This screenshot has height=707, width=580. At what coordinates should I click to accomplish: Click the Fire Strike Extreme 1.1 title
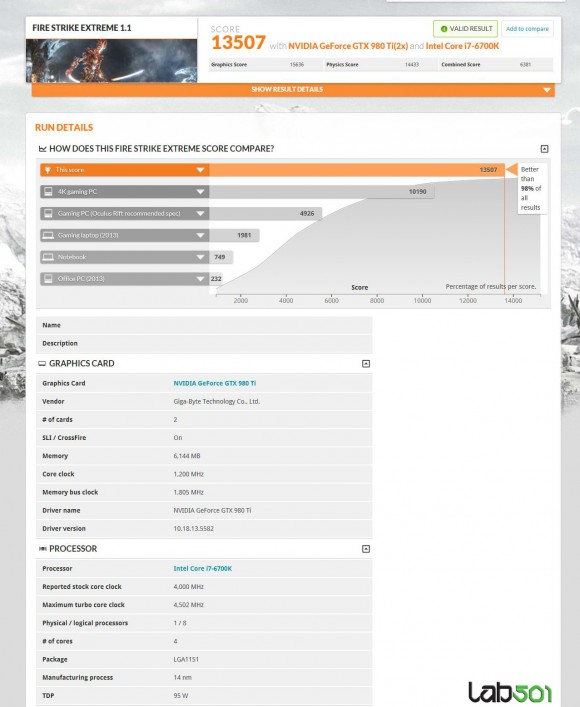pyautogui.click(x=82, y=28)
